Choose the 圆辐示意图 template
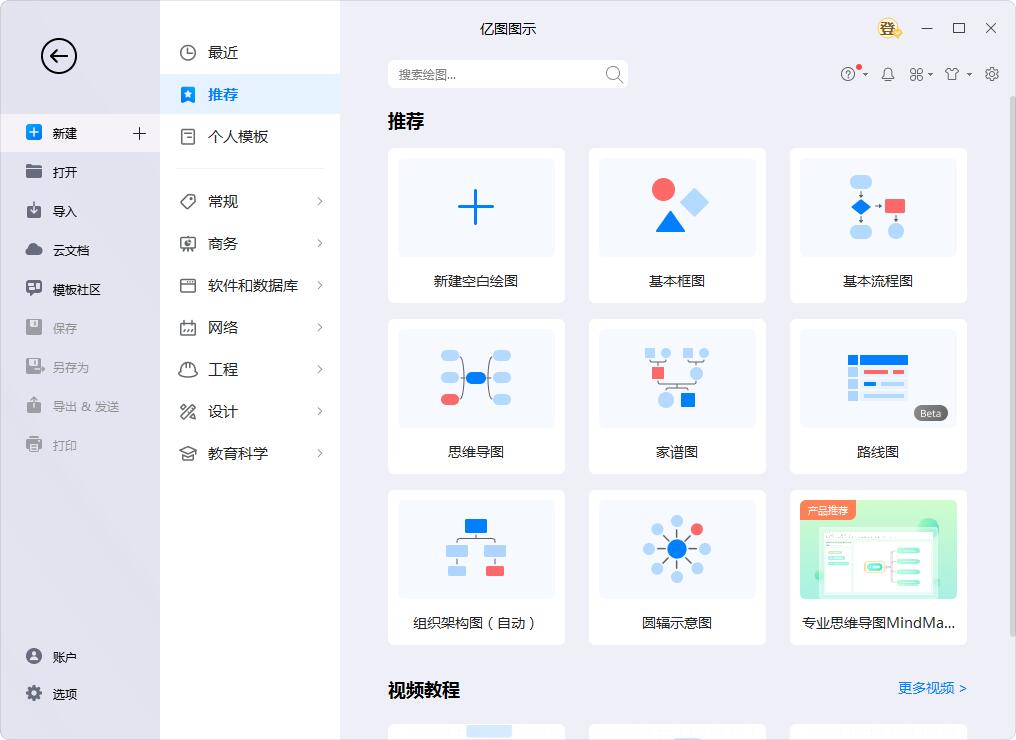The image size is (1016, 740). (677, 568)
